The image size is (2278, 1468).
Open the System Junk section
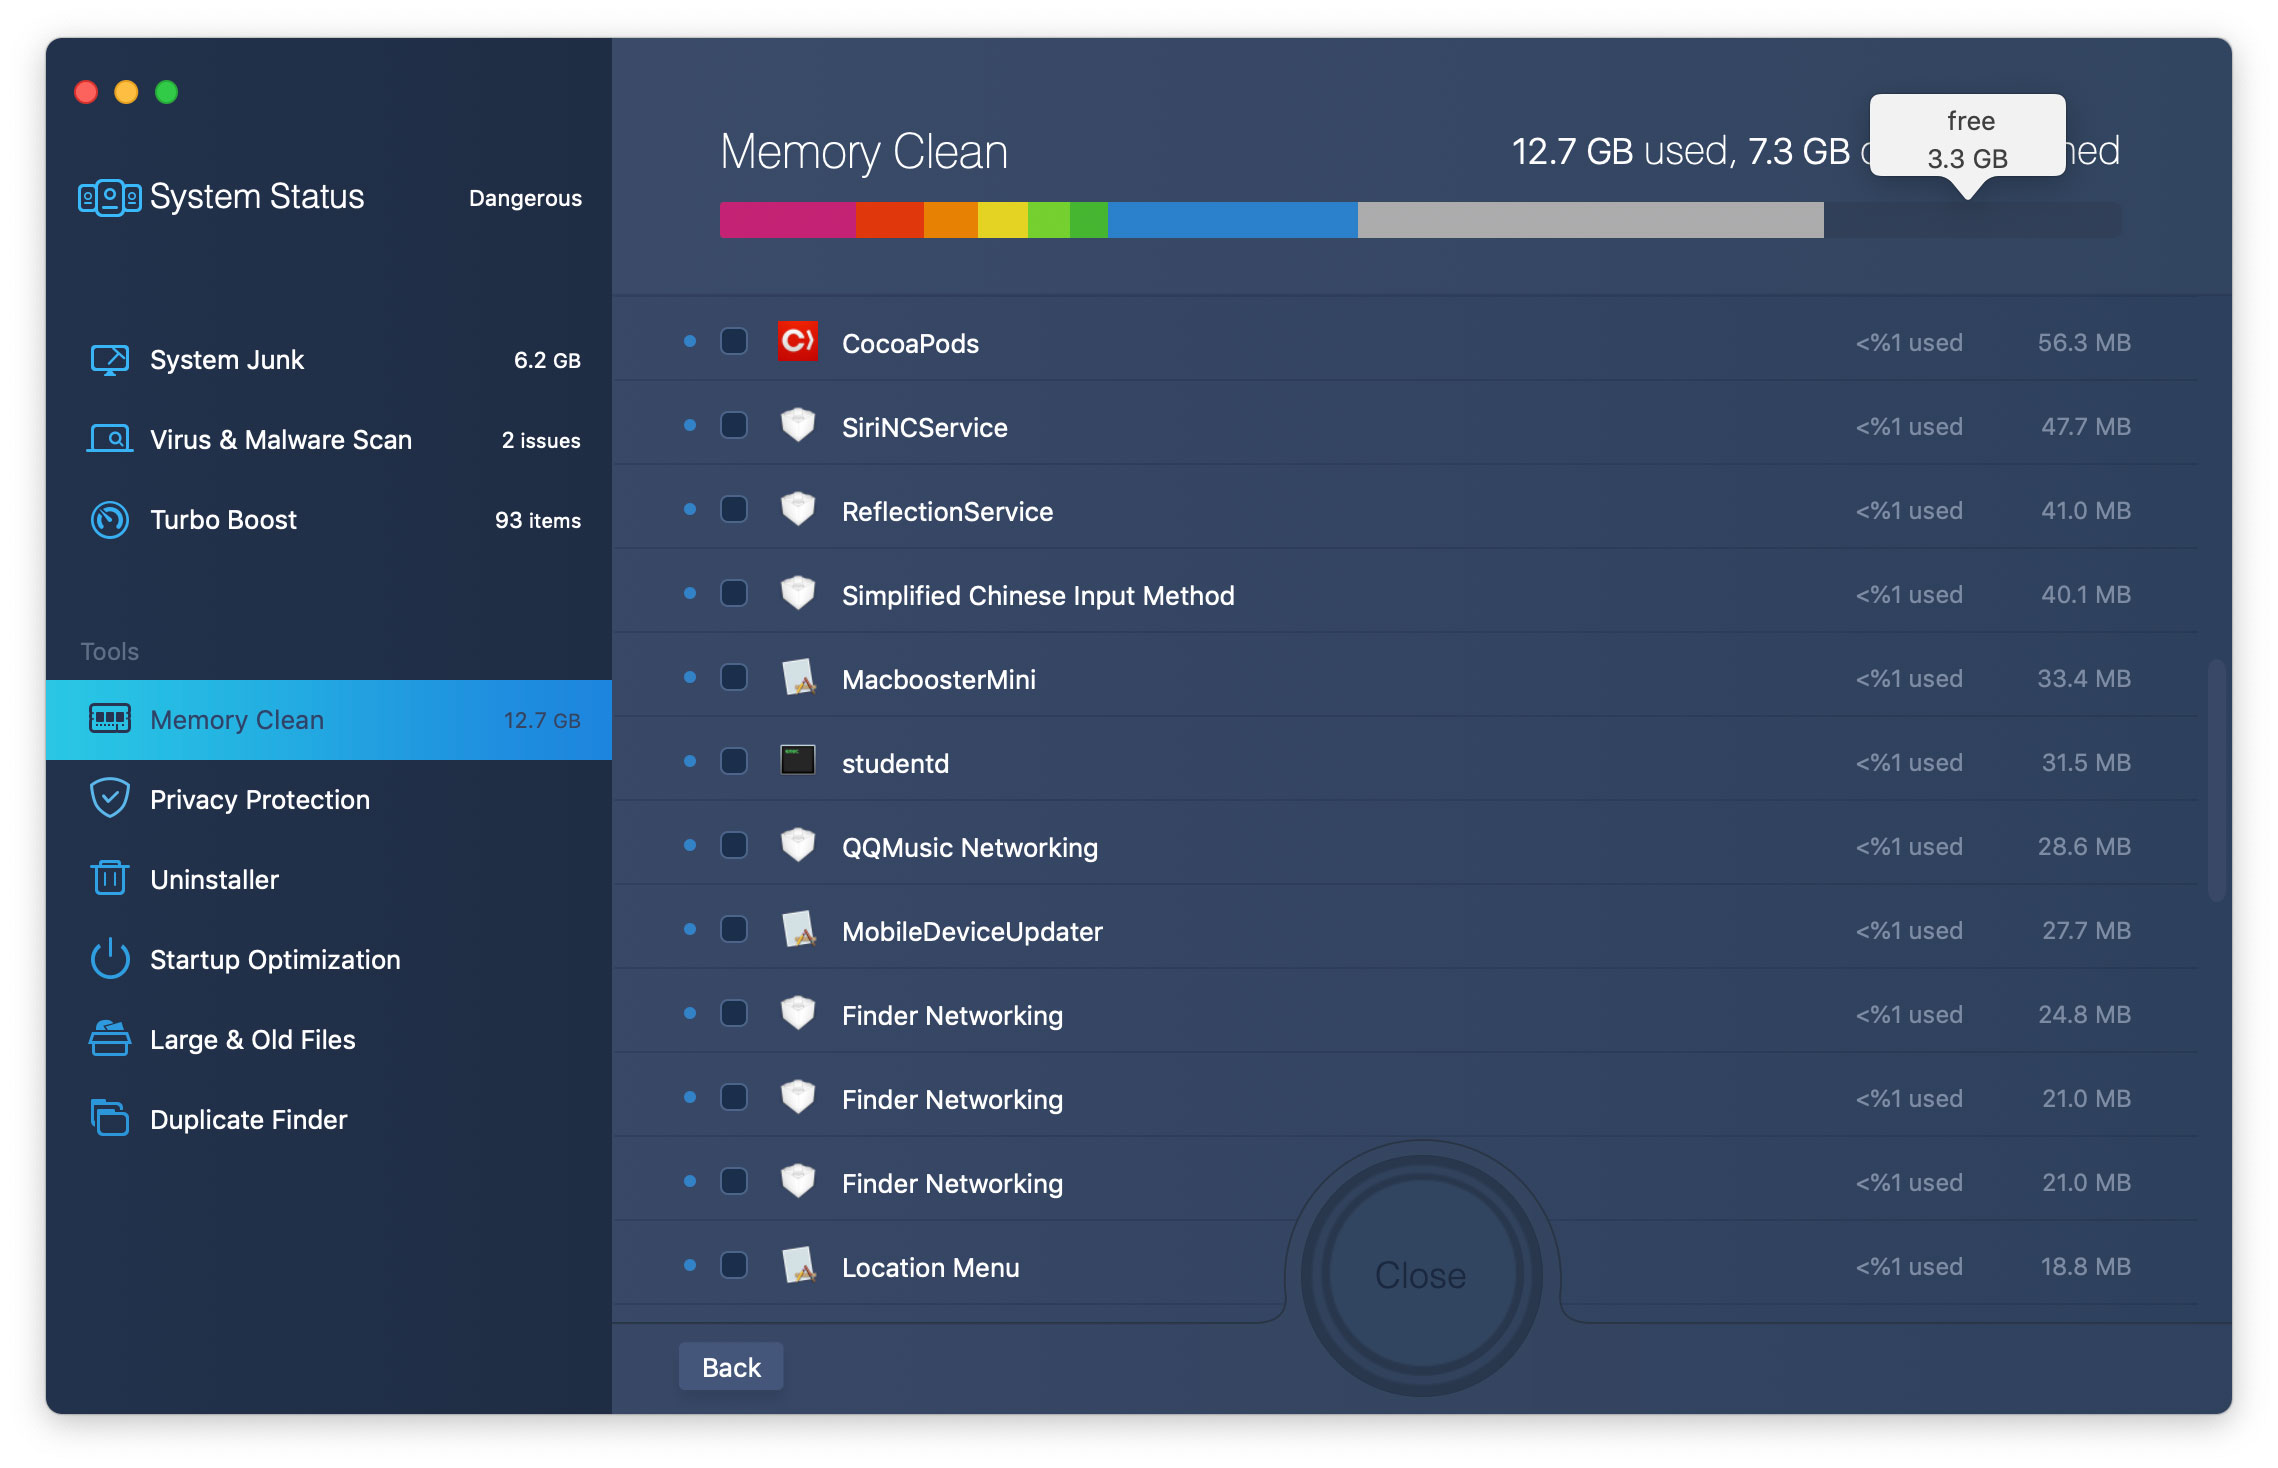tap(329, 360)
